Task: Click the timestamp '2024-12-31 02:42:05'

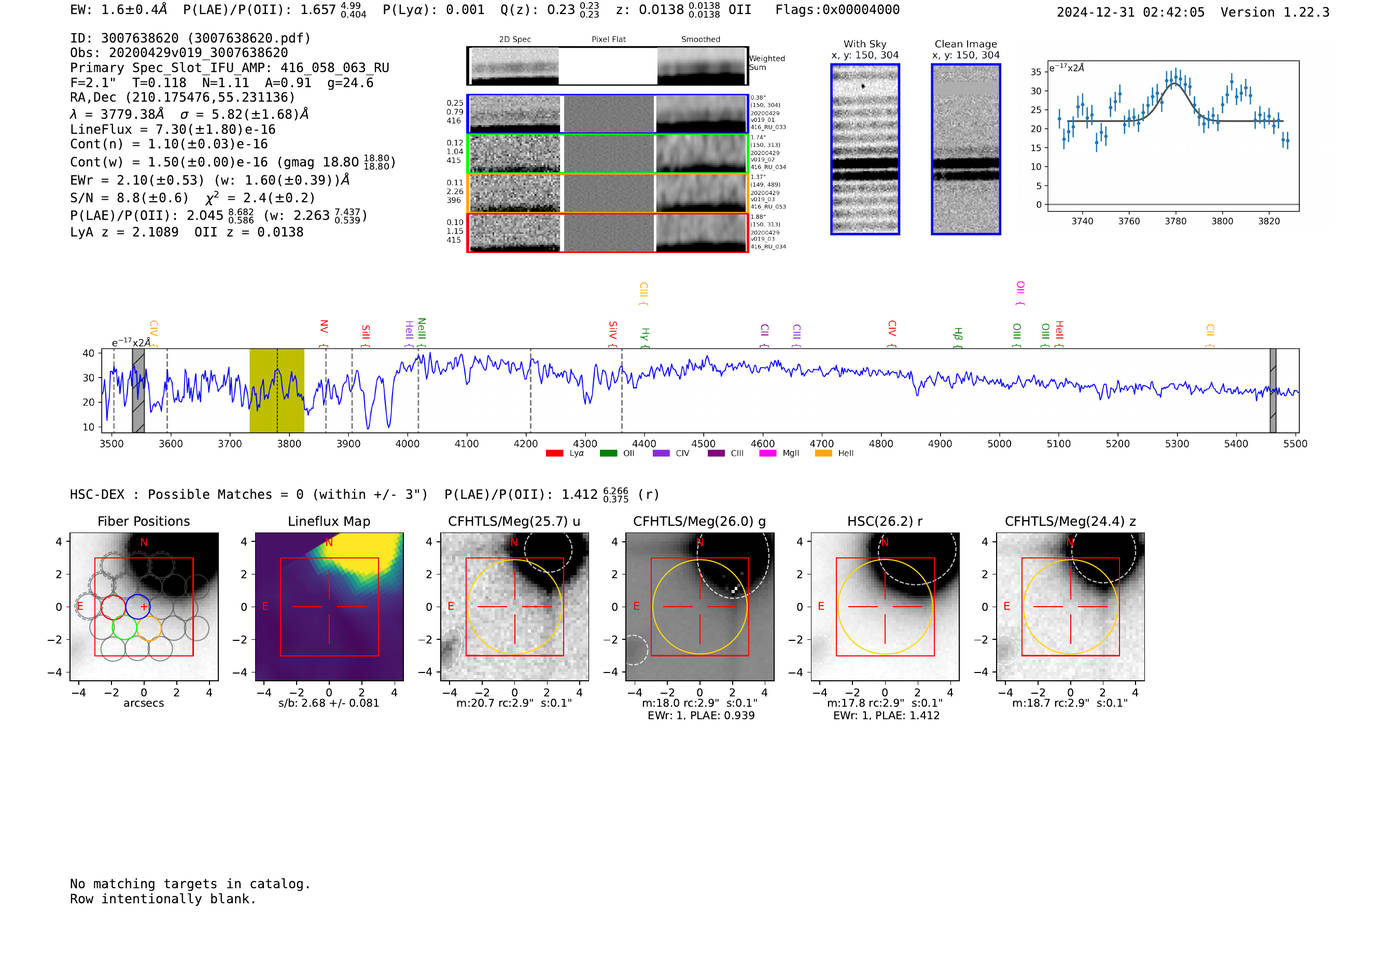Action: click(x=1131, y=12)
